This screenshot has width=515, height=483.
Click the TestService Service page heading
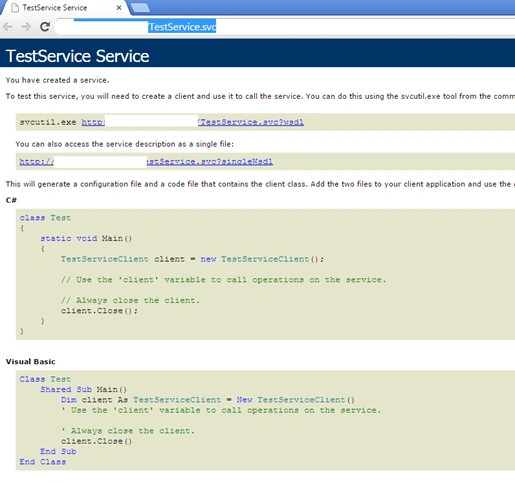click(78, 56)
